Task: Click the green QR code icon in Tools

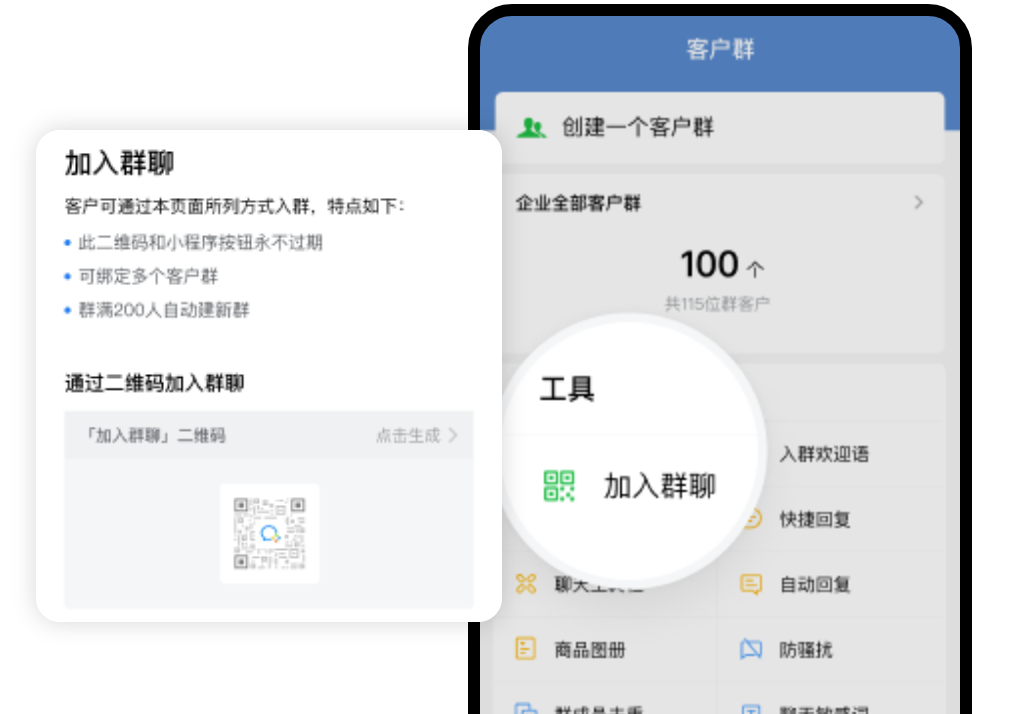Action: pos(559,486)
